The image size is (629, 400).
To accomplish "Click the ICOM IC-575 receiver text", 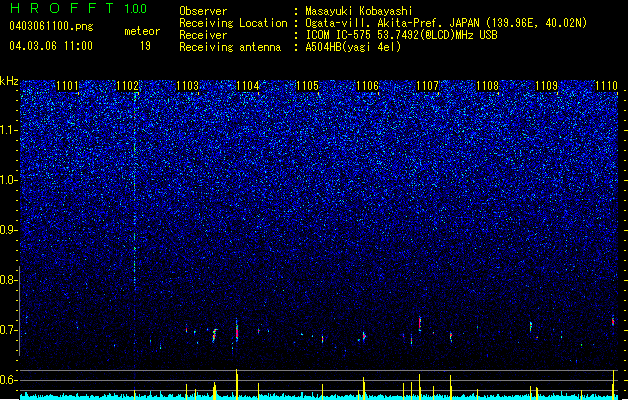I will click(x=402, y=35).
